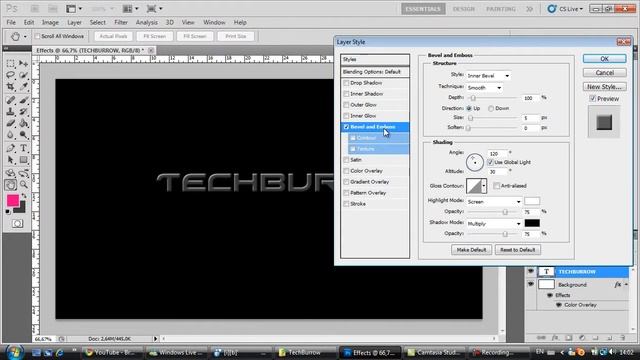640x360 pixels.
Task: Select the Paint Bucket tool
Action: coord(24,123)
